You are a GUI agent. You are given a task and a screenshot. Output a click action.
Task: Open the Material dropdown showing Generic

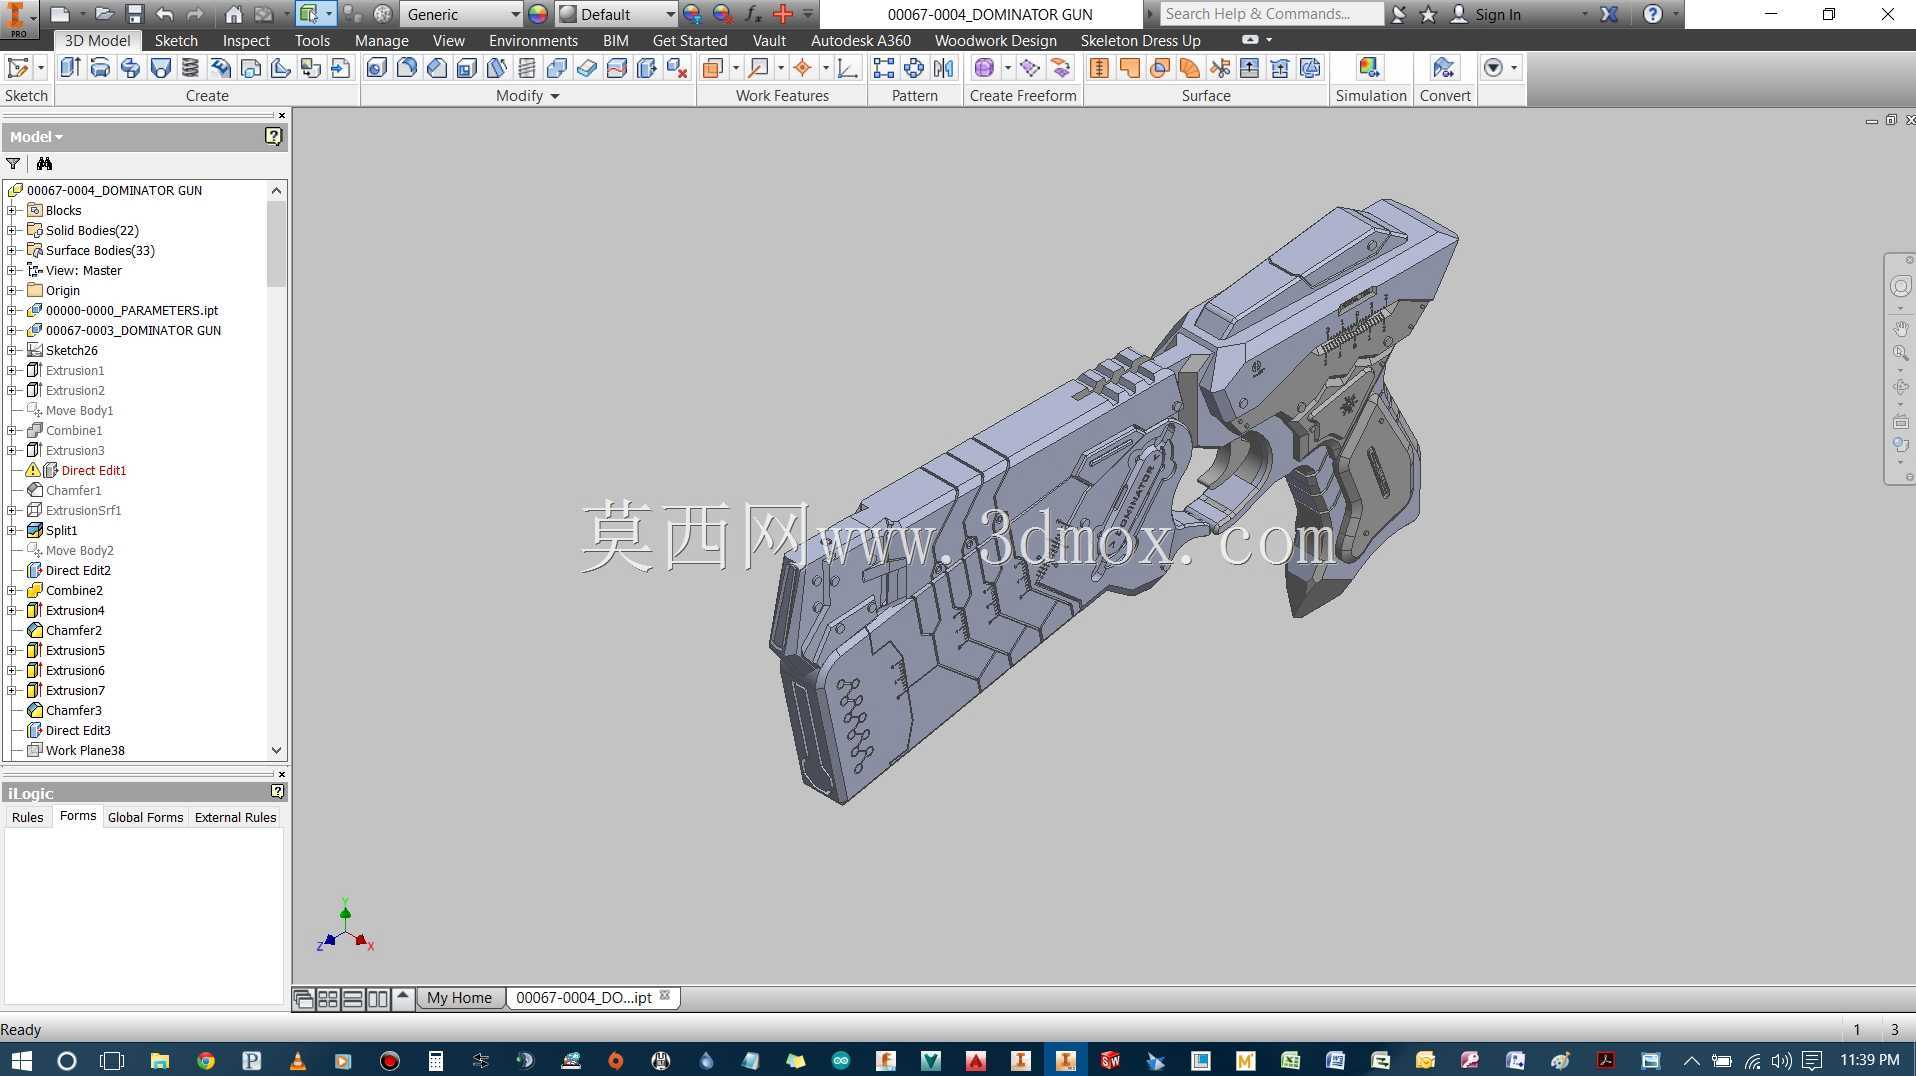pos(462,14)
